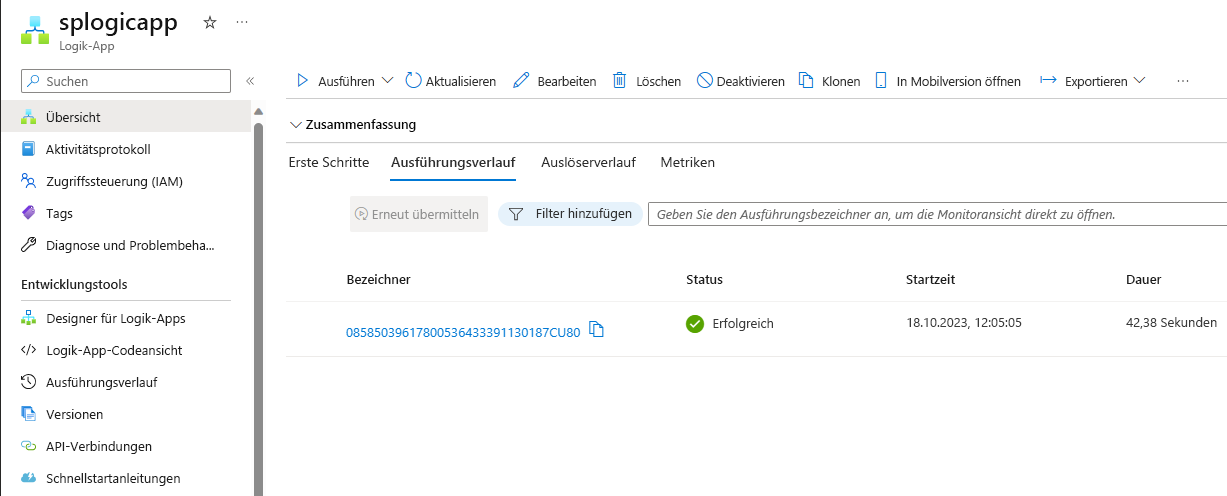Click Deaktivieren in the toolbar
This screenshot has height=496, width=1227.
click(741, 81)
